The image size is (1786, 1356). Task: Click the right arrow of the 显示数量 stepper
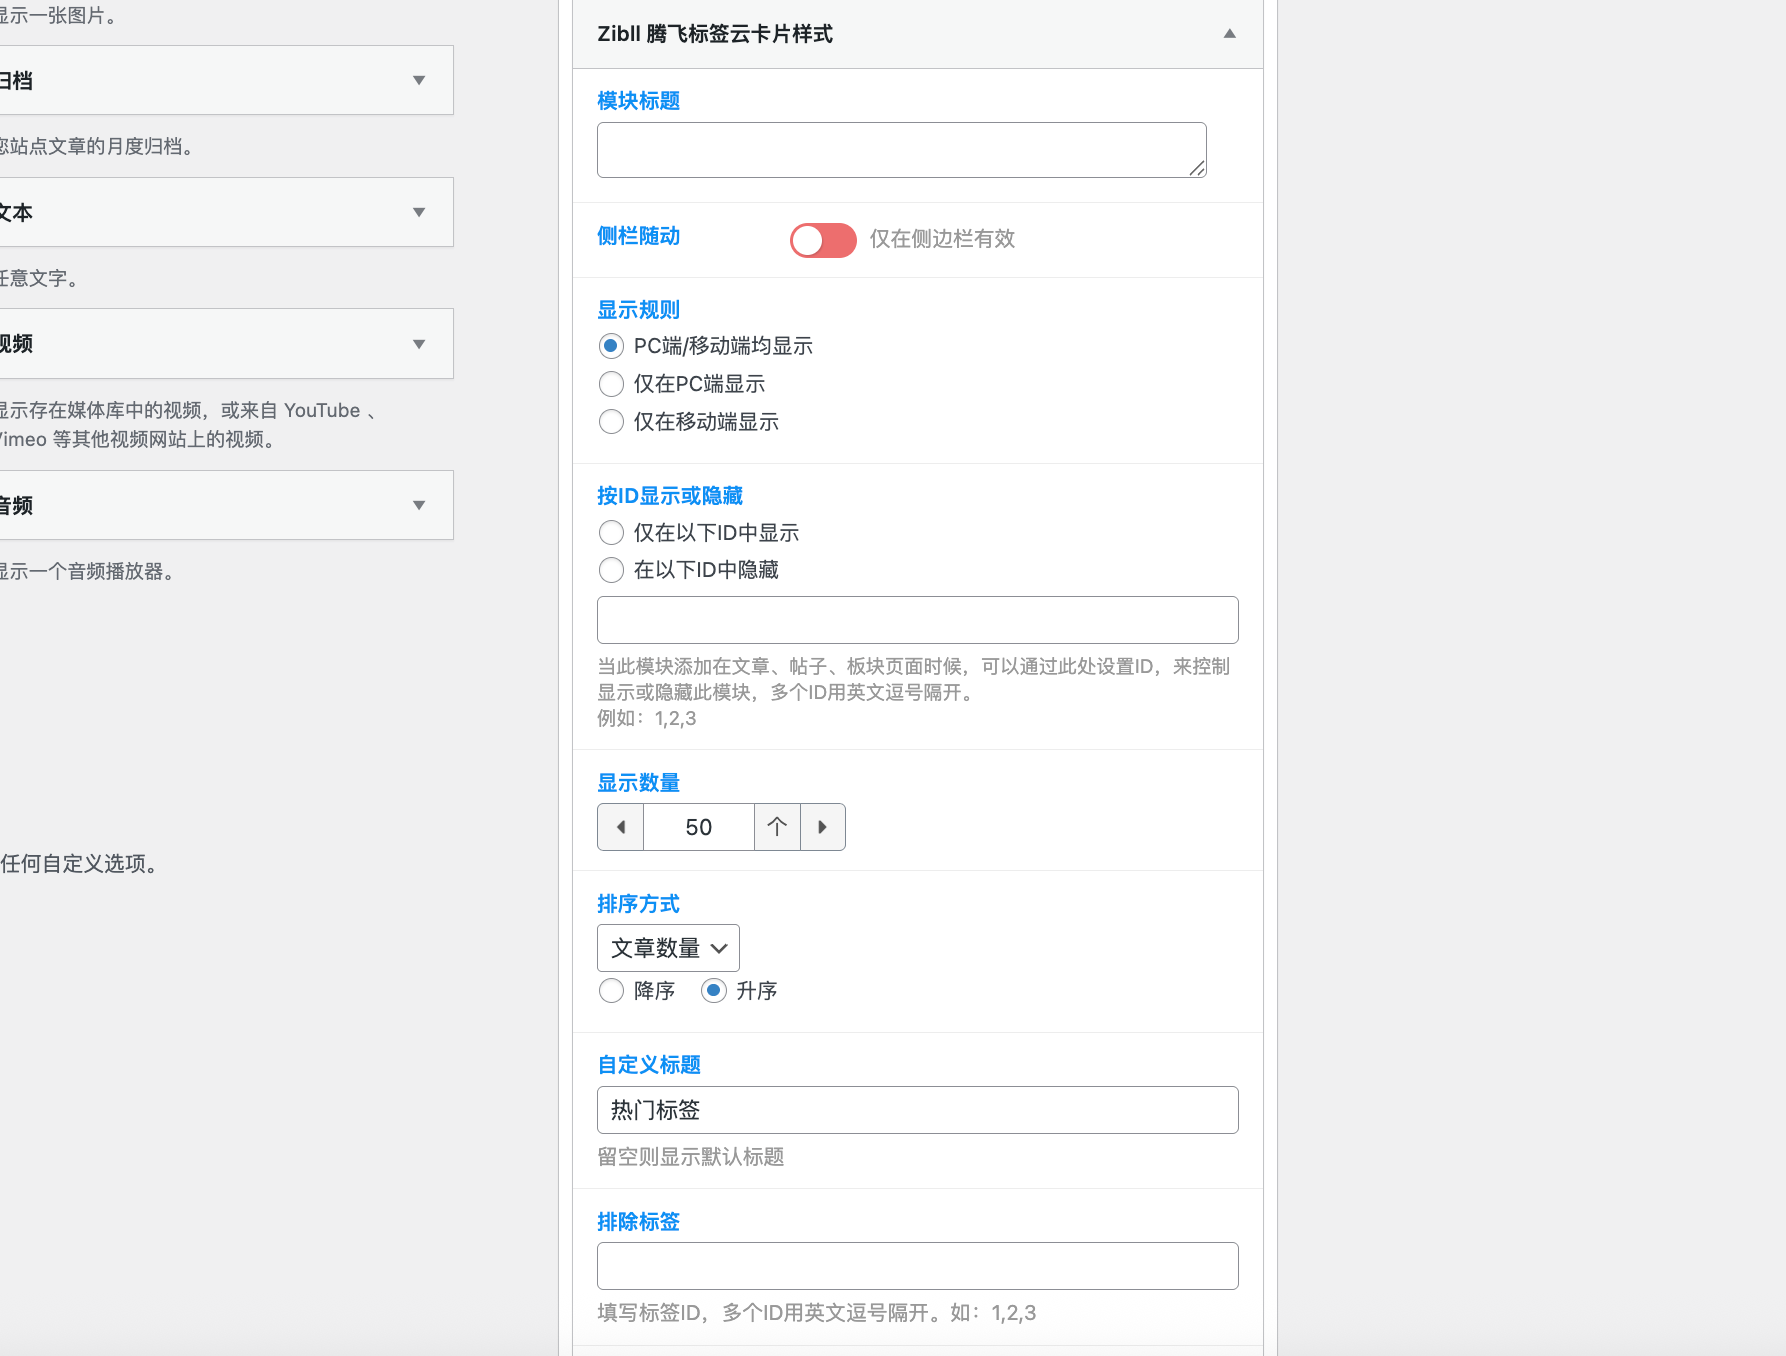(822, 827)
